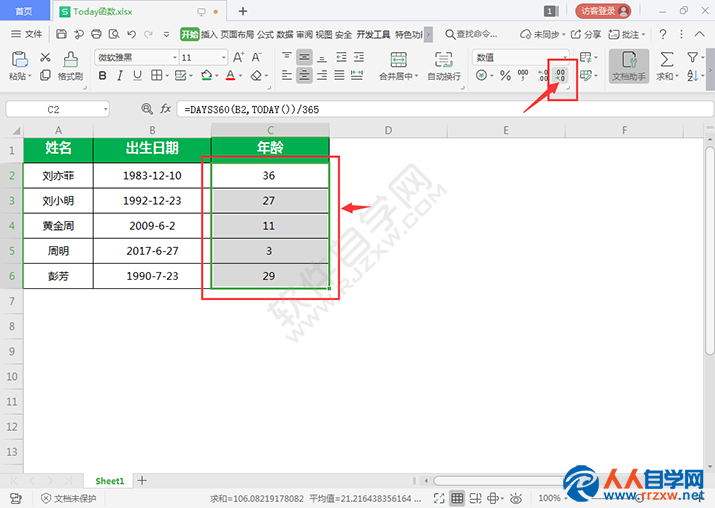
Task: Click the fx insert function icon
Action: (x=166, y=109)
